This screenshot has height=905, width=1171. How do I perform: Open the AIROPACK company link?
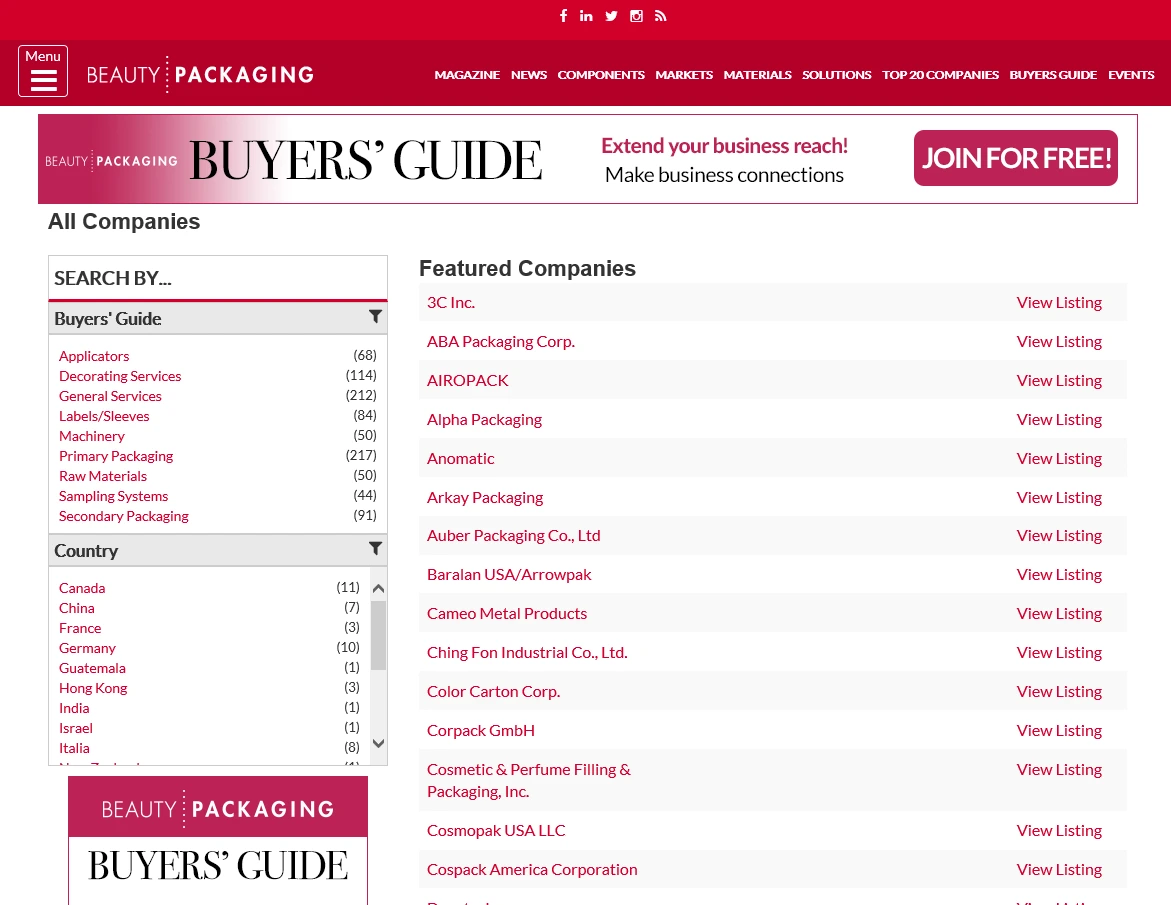[468, 381]
